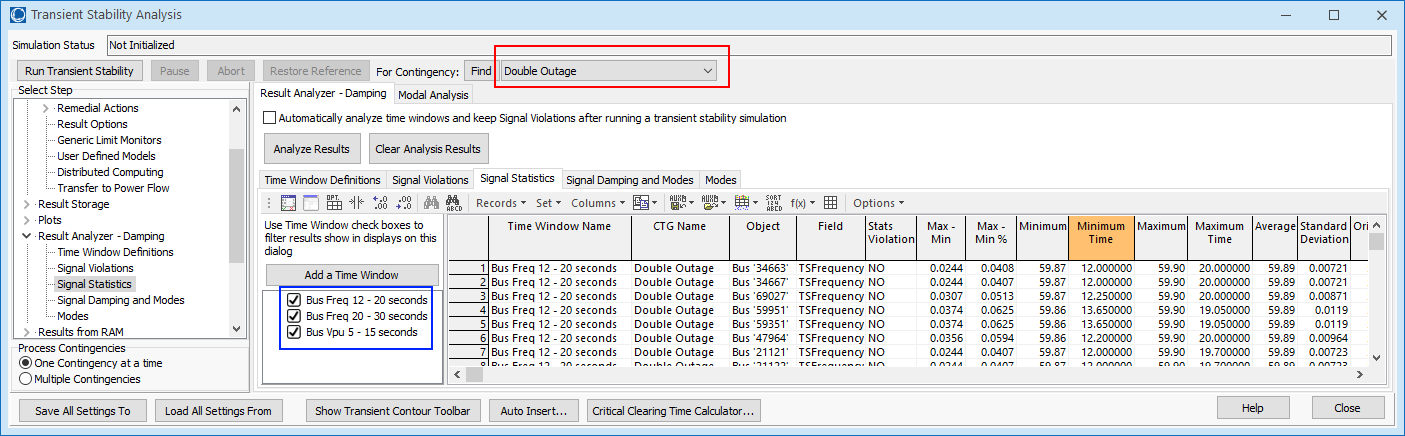
Task: Enable automatically analyze time windows checkbox
Action: 269,118
